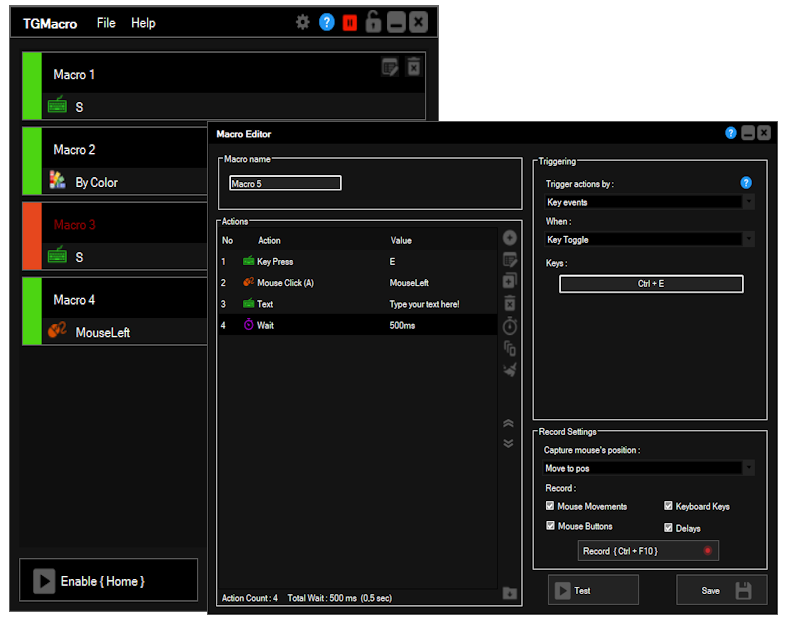
Task: Click the Value column header
Action: 401,240
